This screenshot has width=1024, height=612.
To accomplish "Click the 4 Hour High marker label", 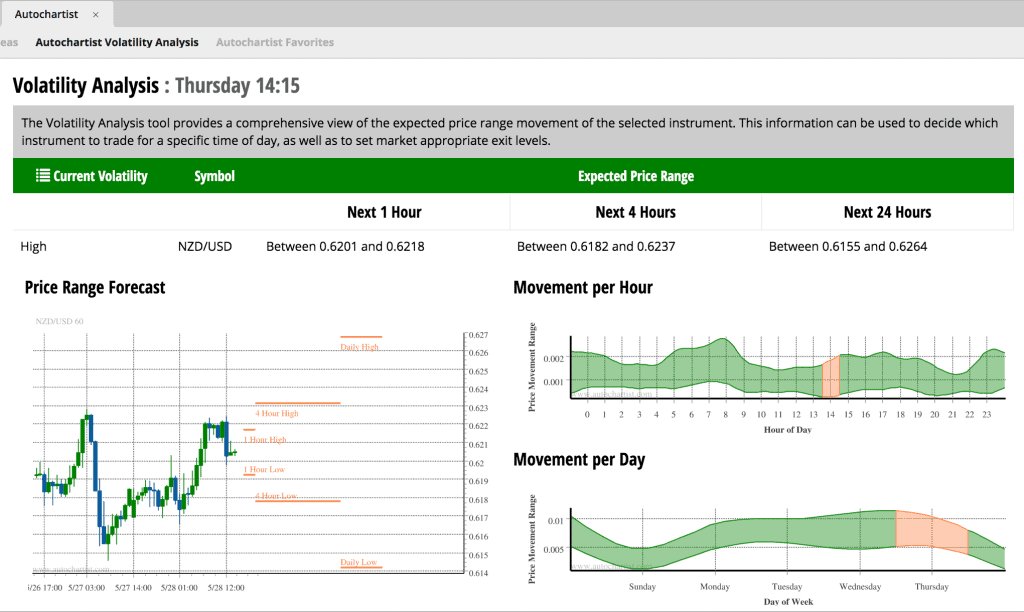I will click(x=277, y=413).
